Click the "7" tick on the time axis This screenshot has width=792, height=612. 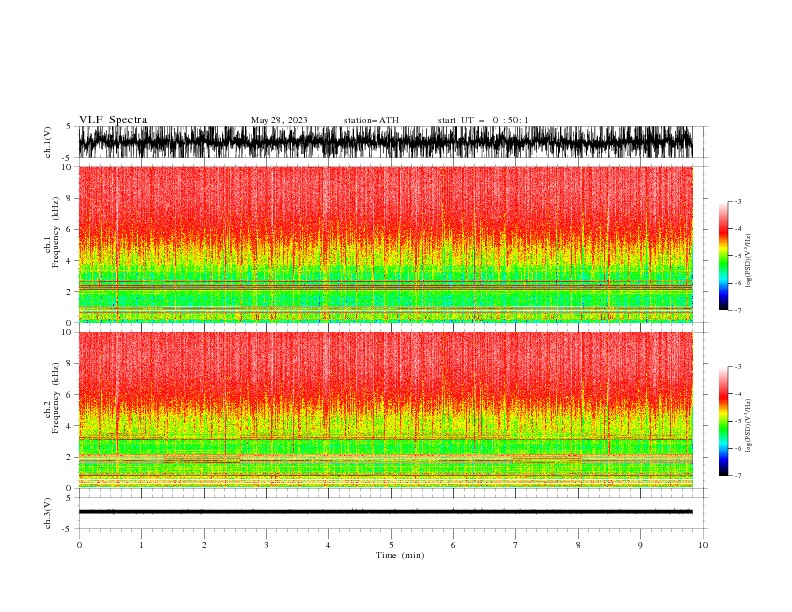click(x=515, y=545)
